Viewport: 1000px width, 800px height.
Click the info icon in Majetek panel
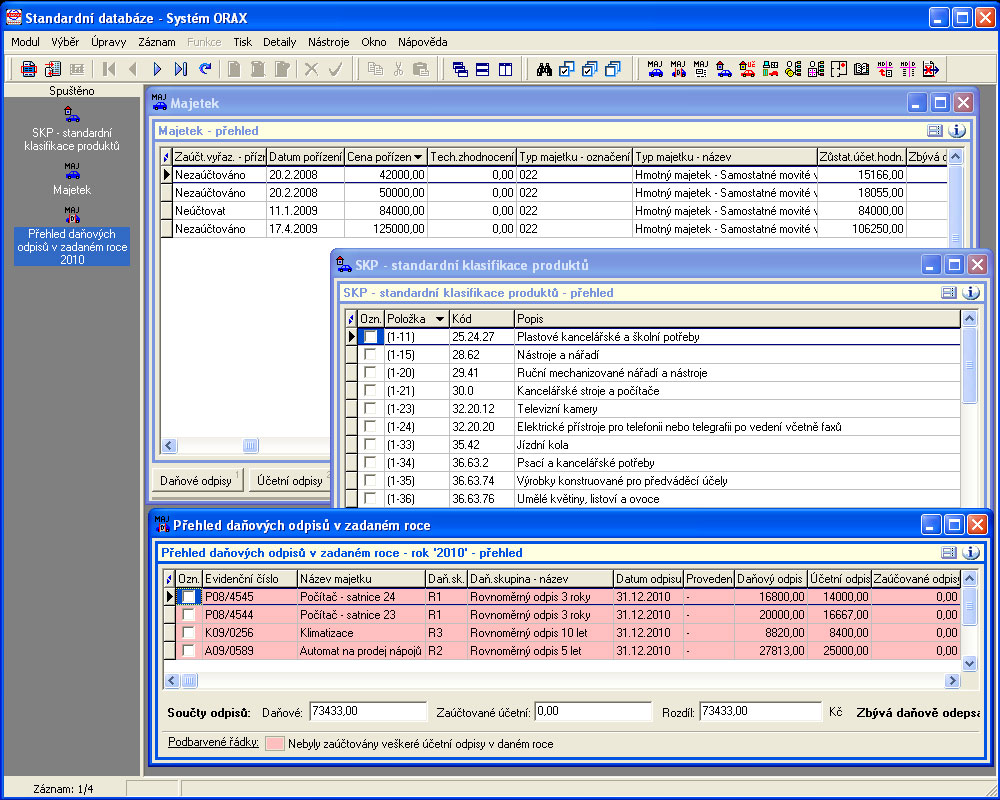click(x=957, y=130)
